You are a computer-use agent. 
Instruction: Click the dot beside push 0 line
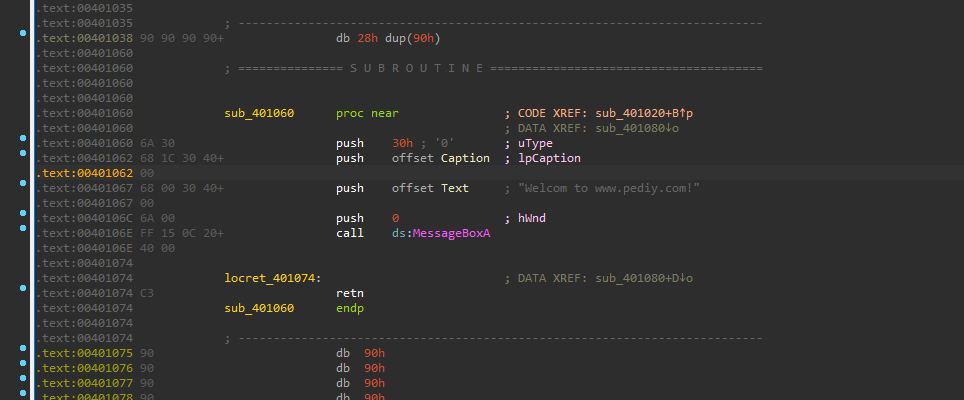point(23,218)
